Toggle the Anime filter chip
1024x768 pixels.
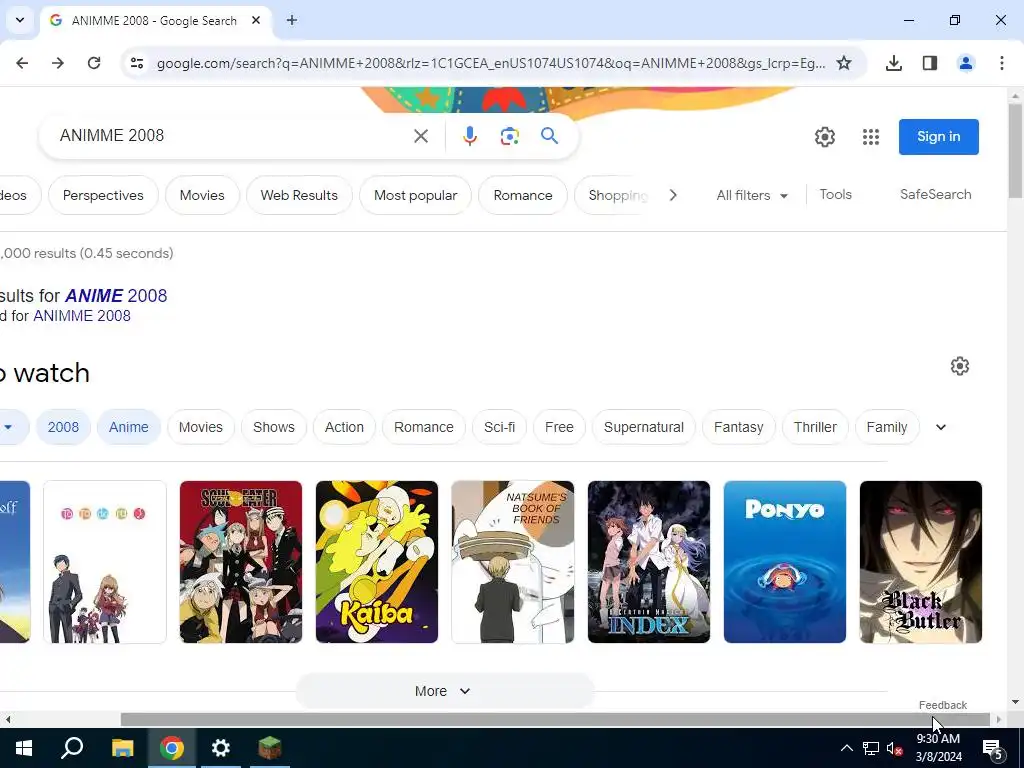coord(129,427)
